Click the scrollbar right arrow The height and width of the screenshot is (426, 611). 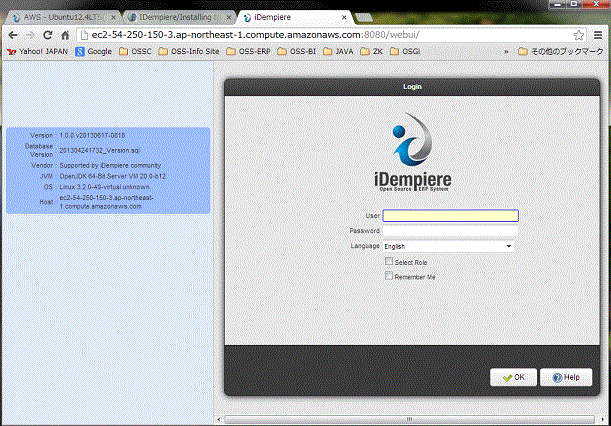602,419
